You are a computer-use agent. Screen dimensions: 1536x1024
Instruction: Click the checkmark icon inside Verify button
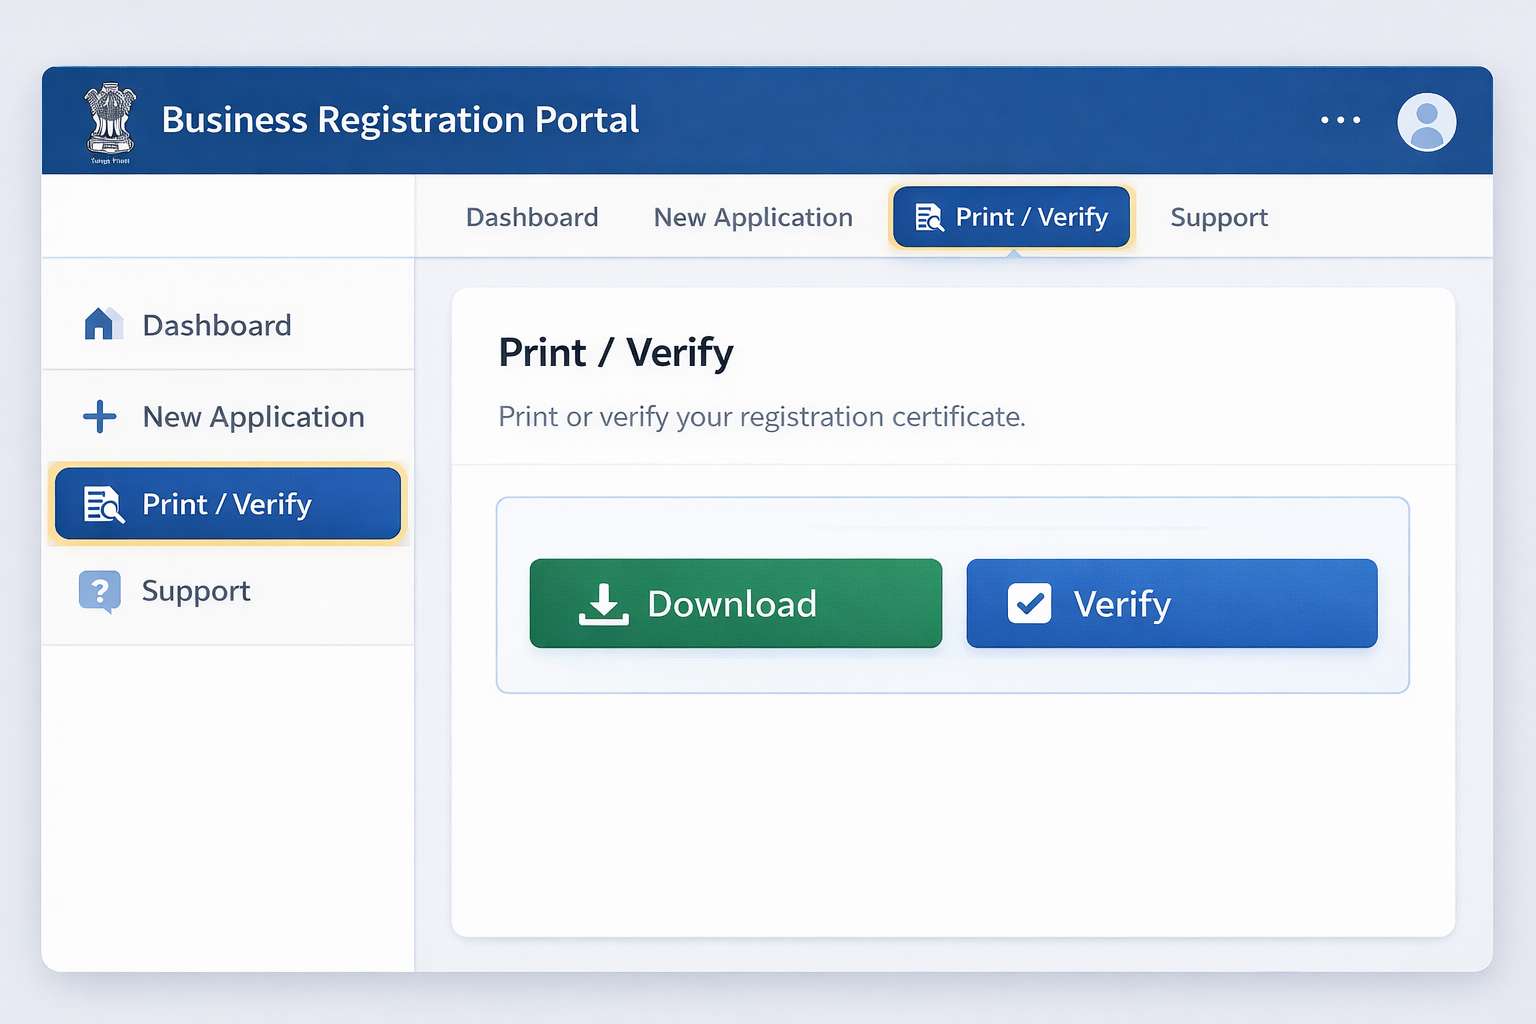pos(1029,602)
